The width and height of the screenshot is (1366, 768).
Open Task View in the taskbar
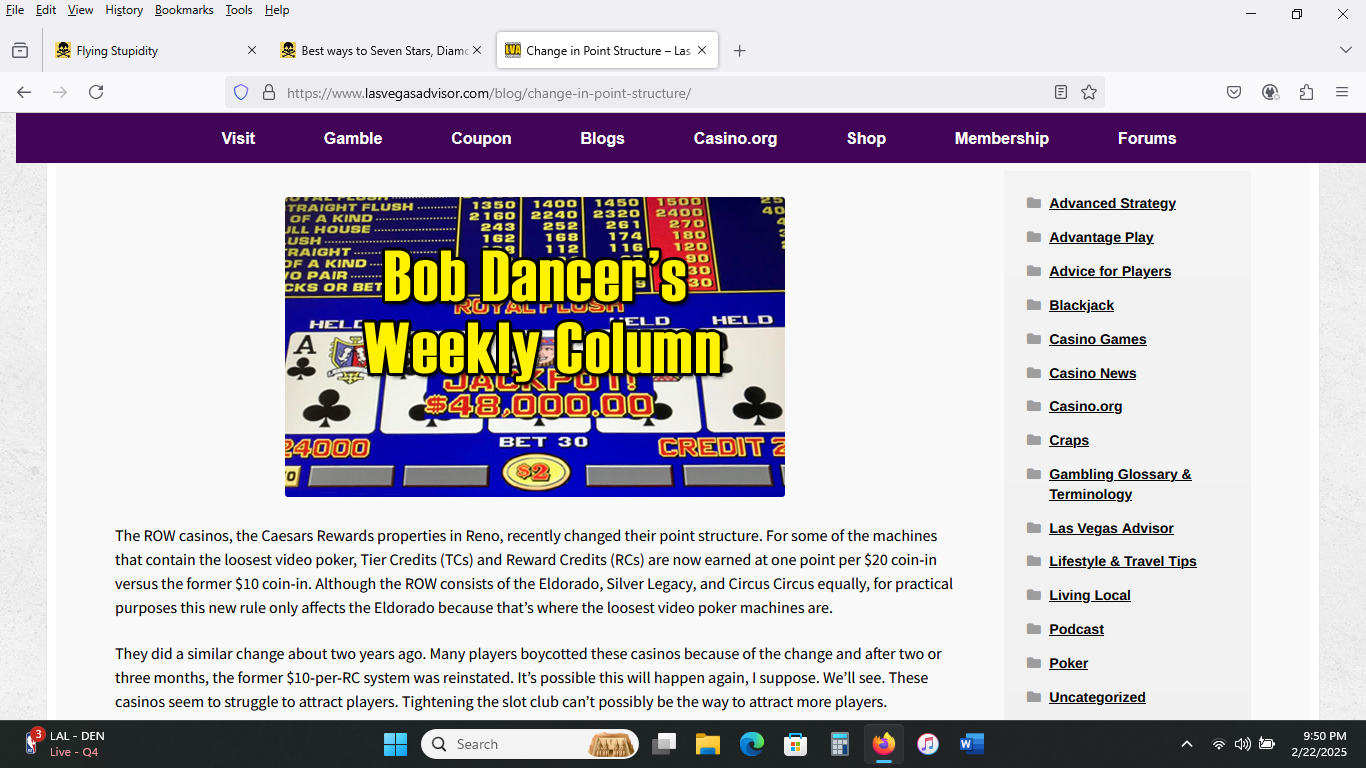pyautogui.click(x=664, y=744)
